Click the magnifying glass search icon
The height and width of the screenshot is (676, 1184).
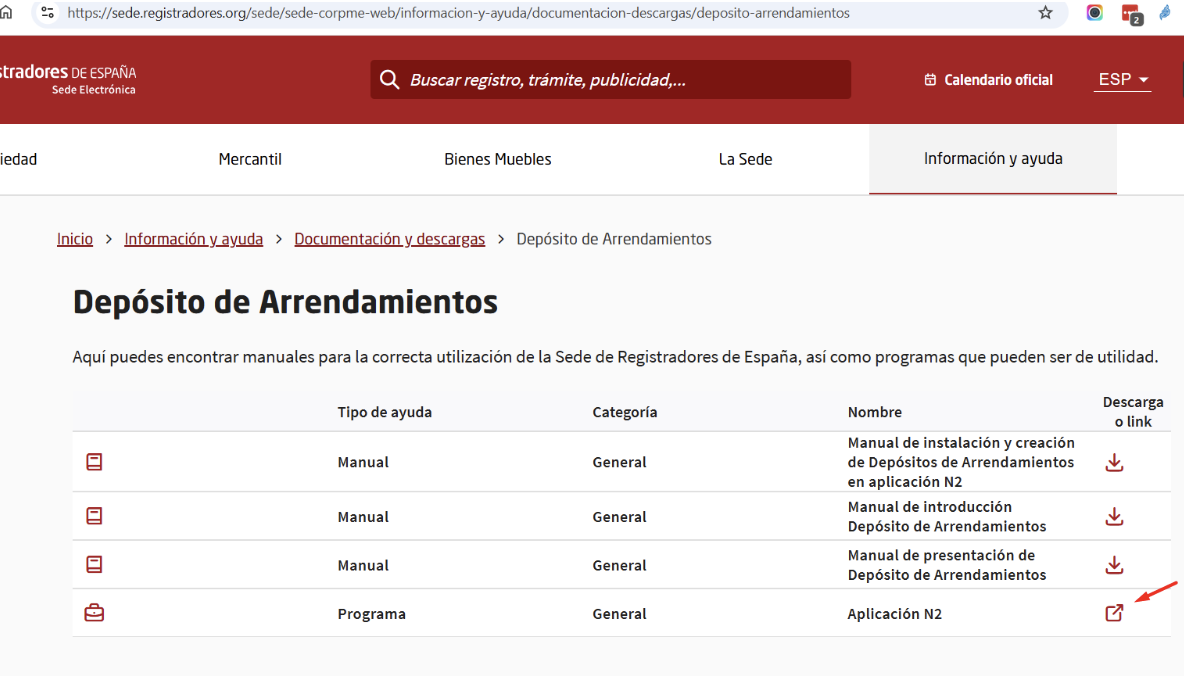390,79
